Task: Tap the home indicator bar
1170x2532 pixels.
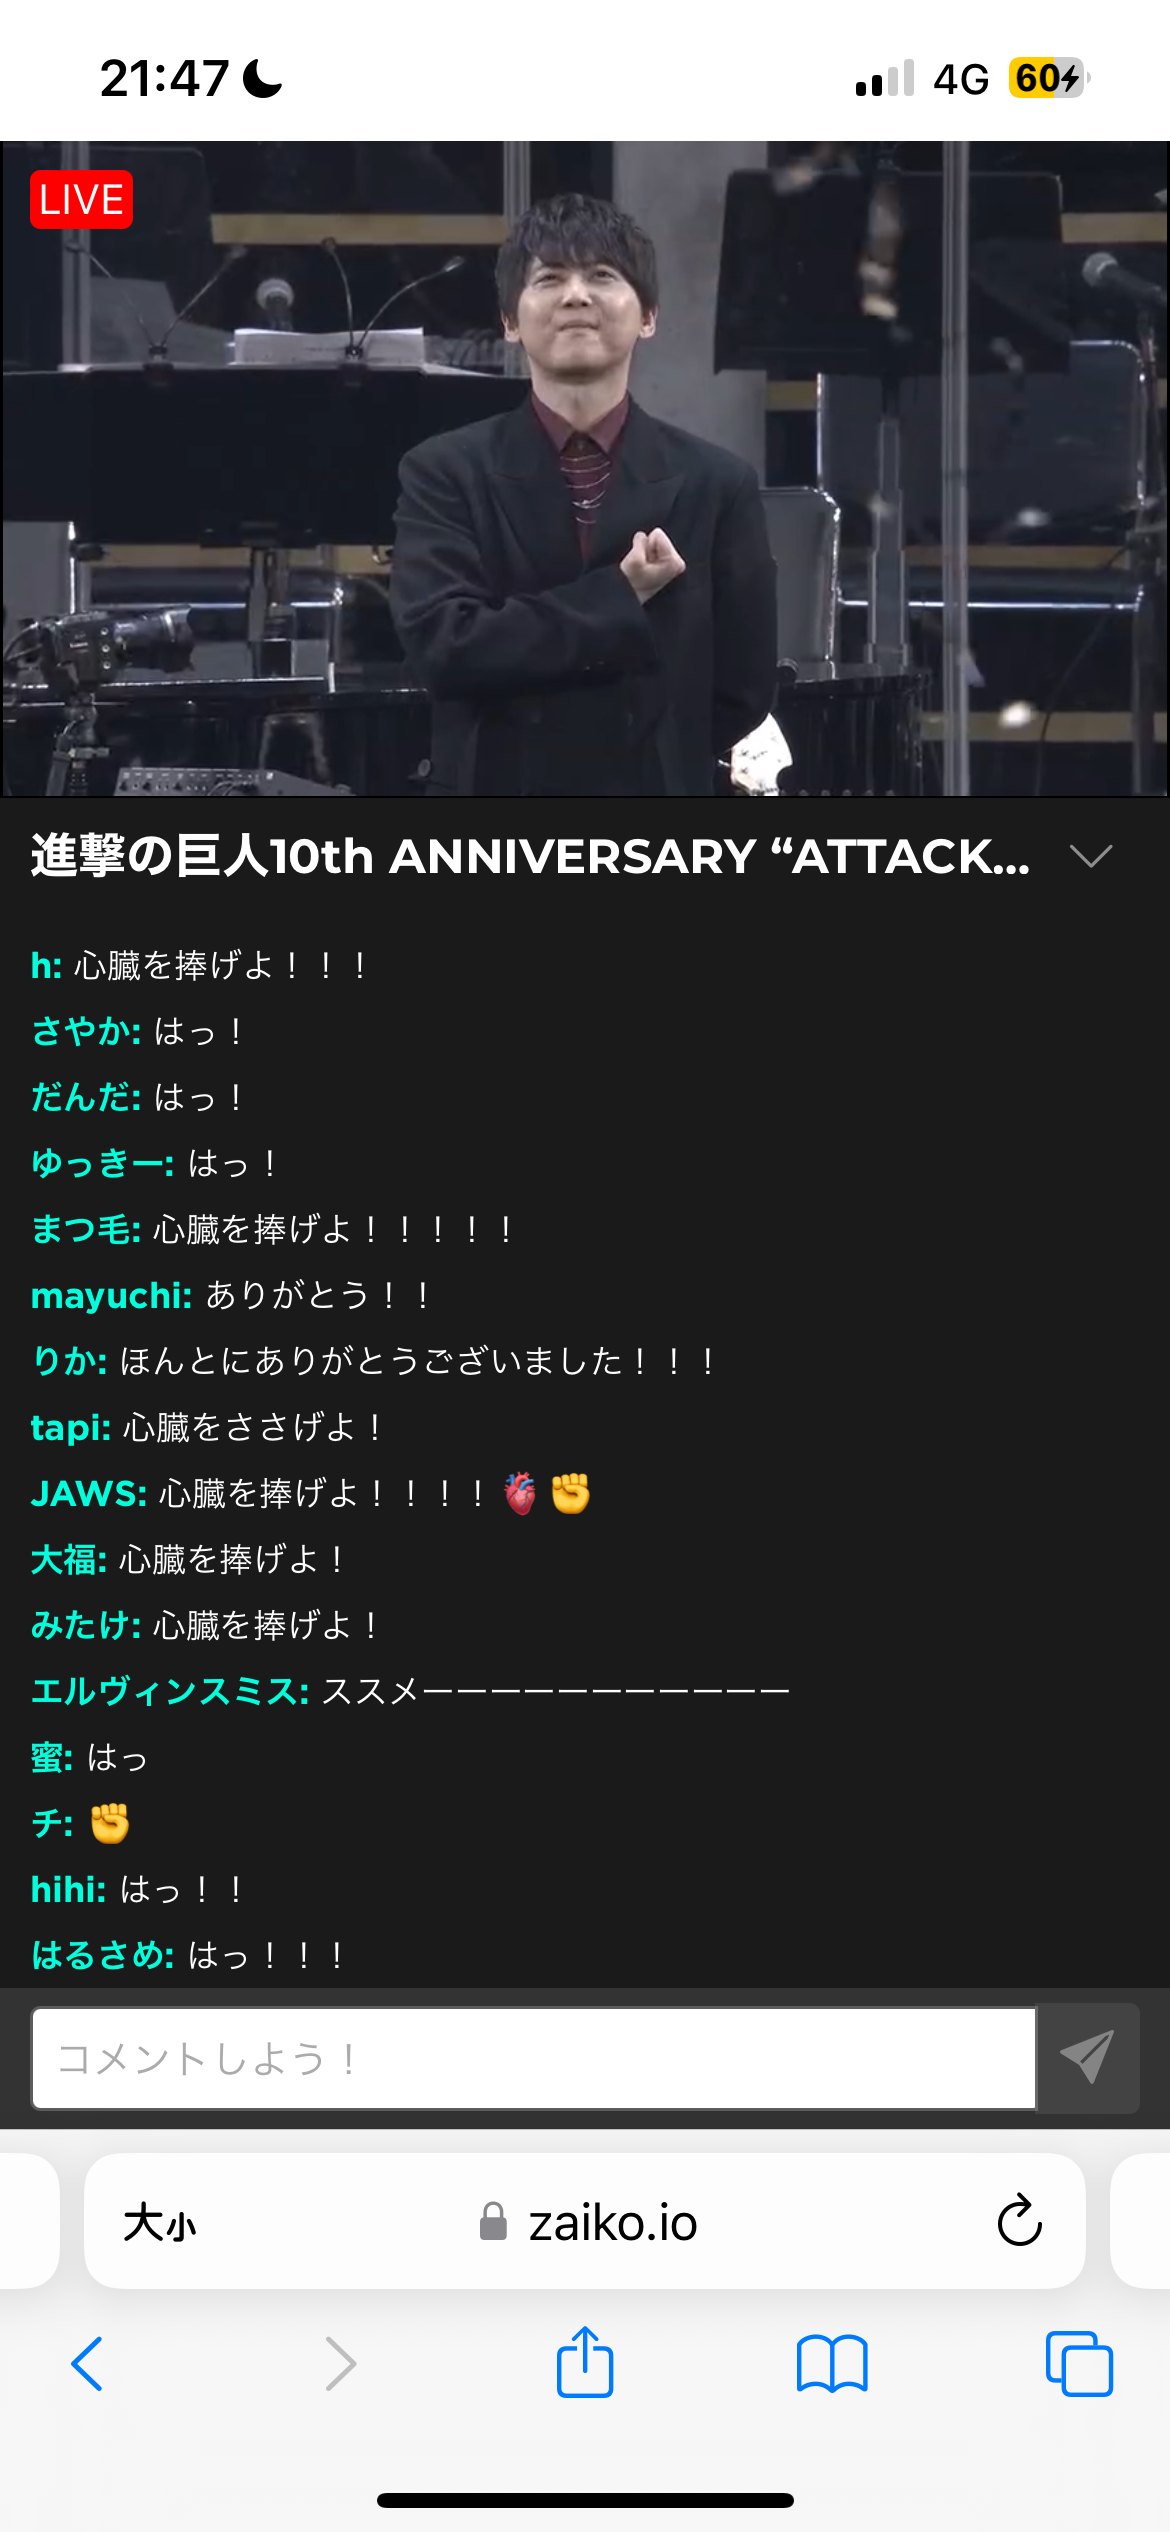Action: [585, 2500]
